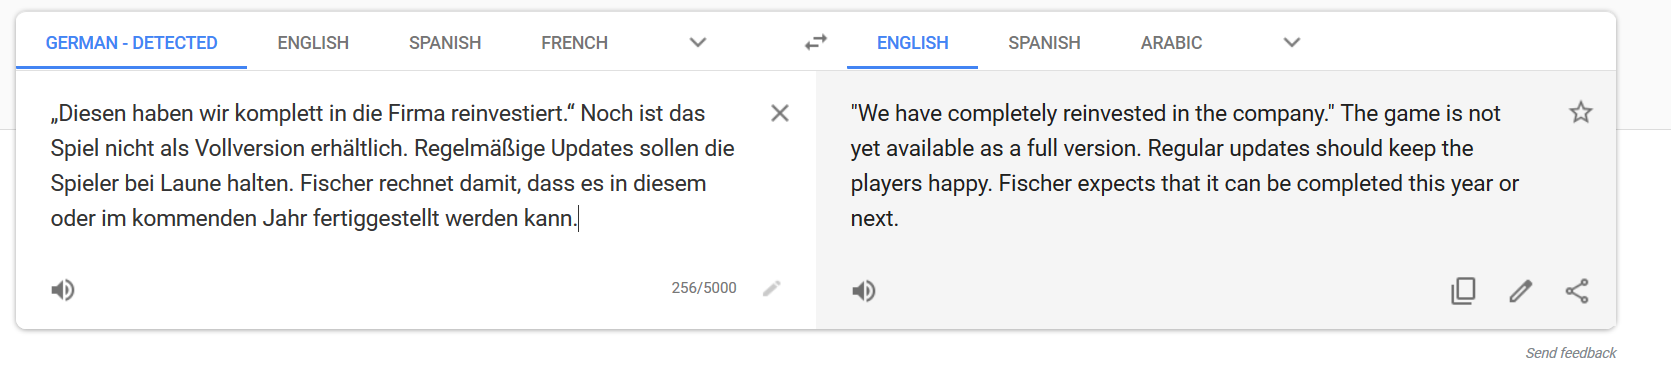
Task: Choose French as source language
Action: [x=574, y=43]
